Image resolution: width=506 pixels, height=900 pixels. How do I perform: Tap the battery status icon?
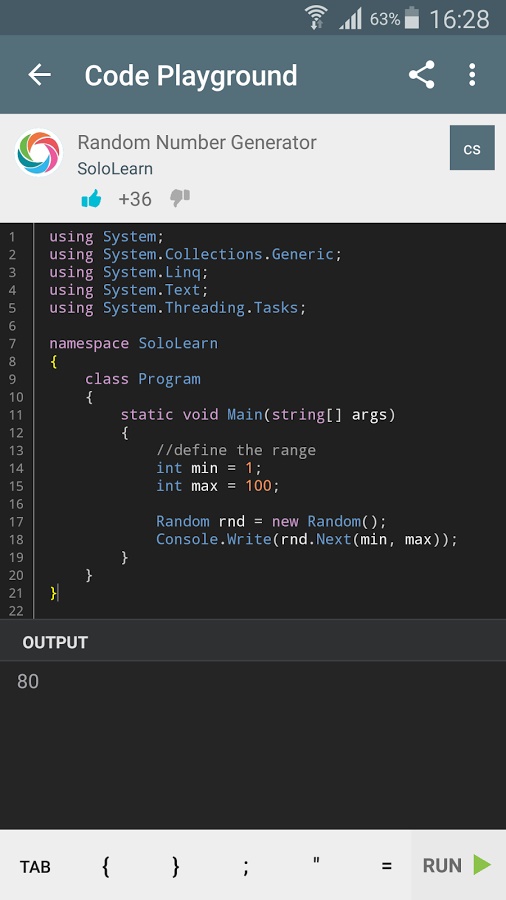pyautogui.click(x=412, y=18)
